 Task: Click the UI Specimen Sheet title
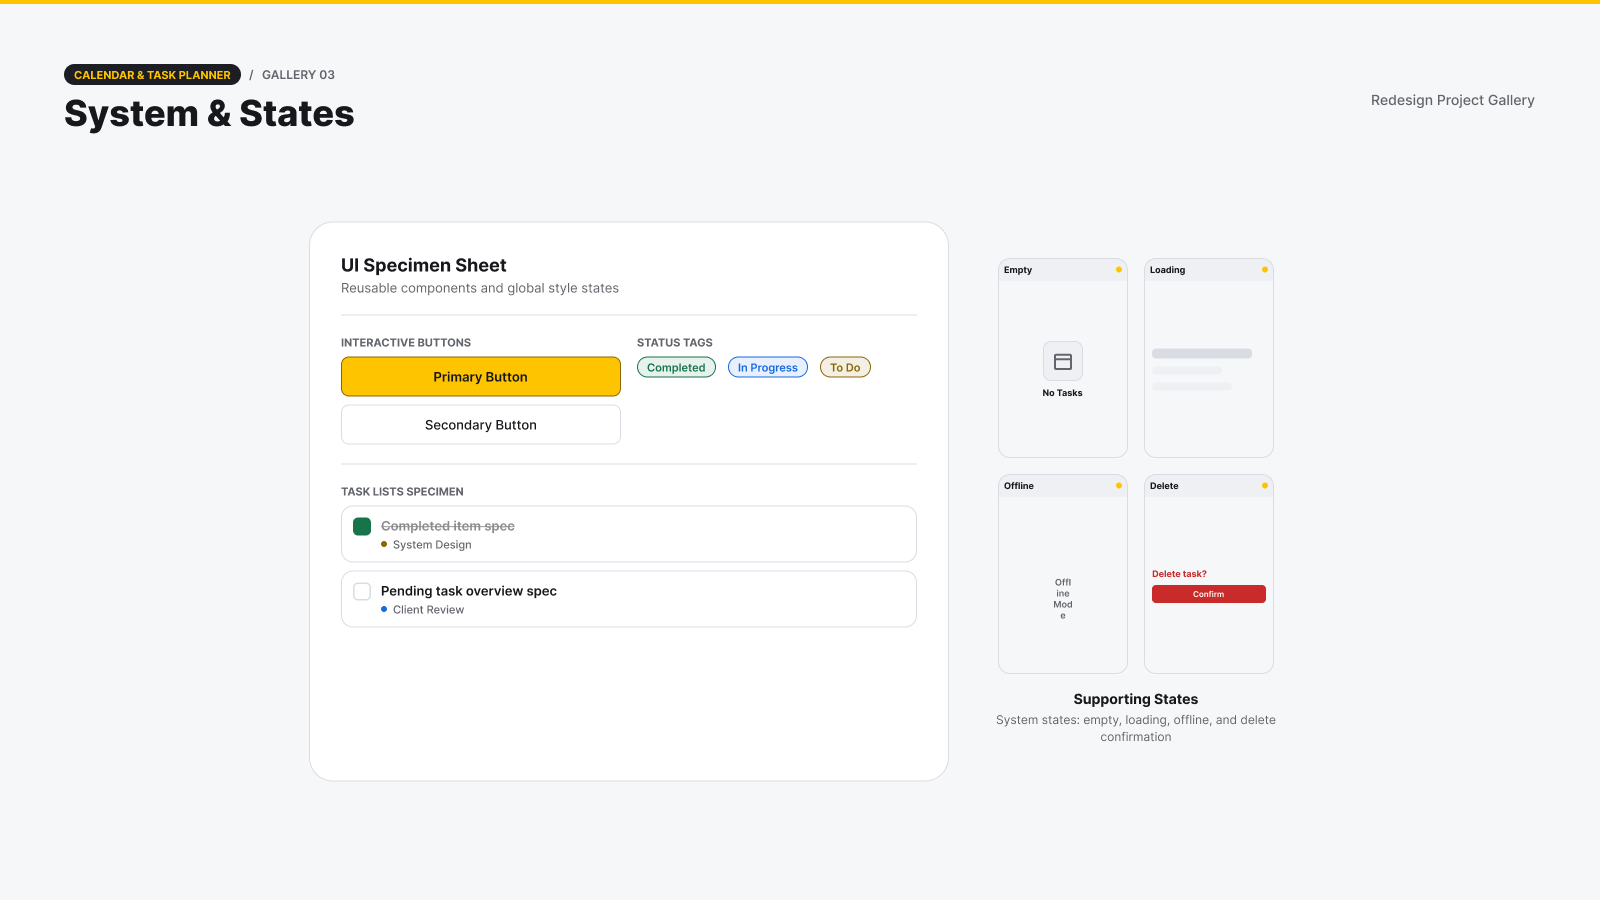(x=424, y=265)
